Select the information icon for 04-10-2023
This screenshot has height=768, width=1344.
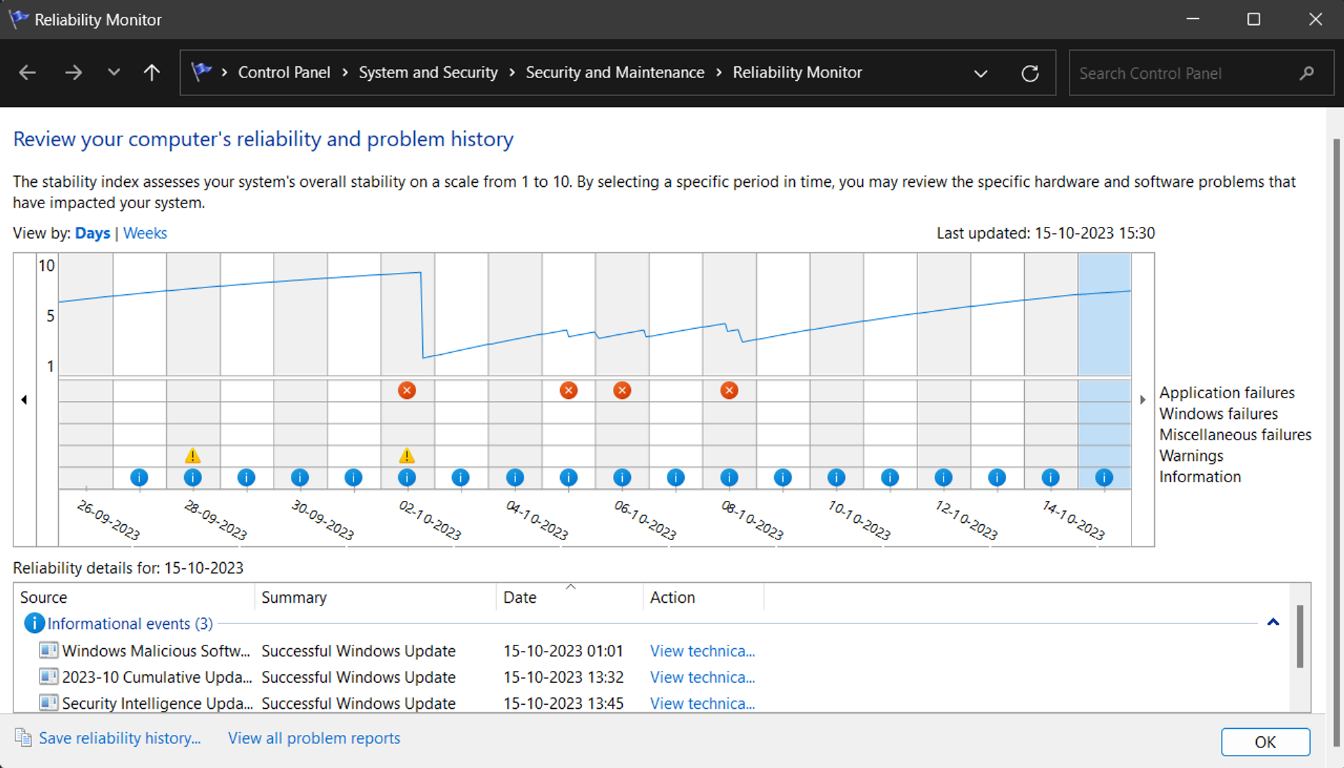click(x=514, y=478)
